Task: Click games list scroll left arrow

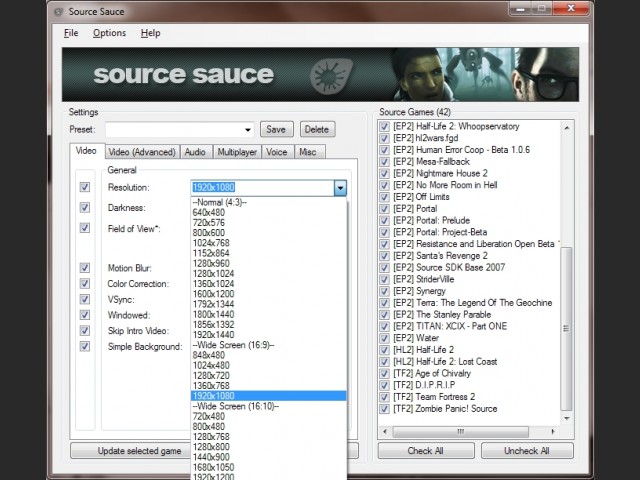Action: click(385, 431)
